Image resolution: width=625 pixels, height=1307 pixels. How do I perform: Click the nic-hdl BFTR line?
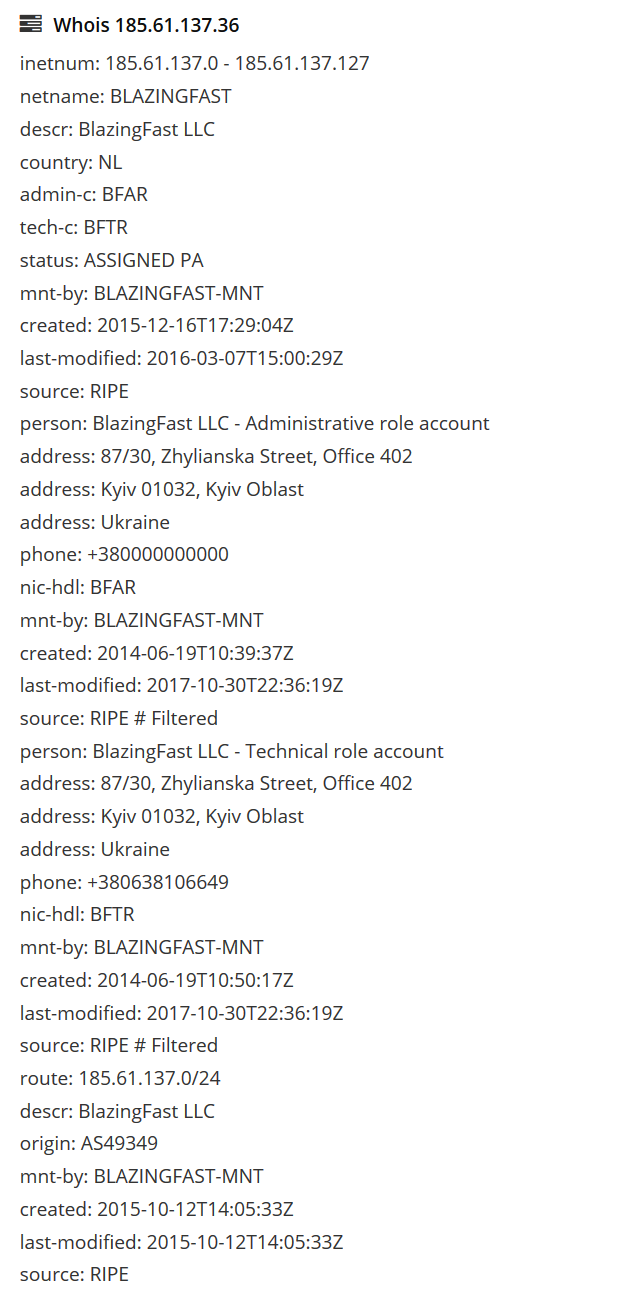(x=77, y=914)
